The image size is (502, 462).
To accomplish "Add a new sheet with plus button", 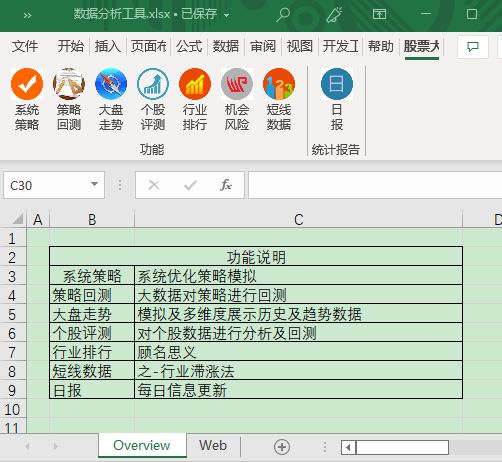I will click(x=282, y=447).
